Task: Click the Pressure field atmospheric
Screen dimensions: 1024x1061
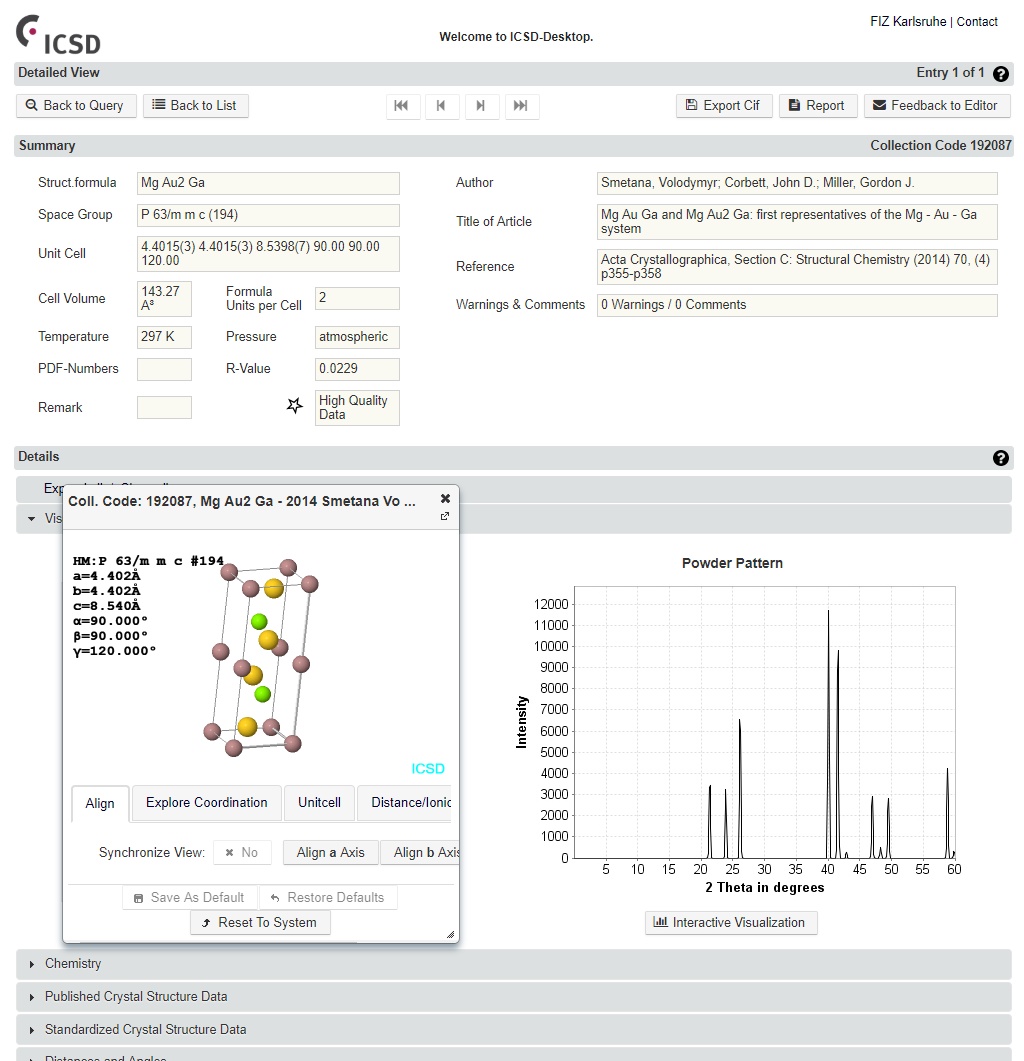Action: (357, 337)
